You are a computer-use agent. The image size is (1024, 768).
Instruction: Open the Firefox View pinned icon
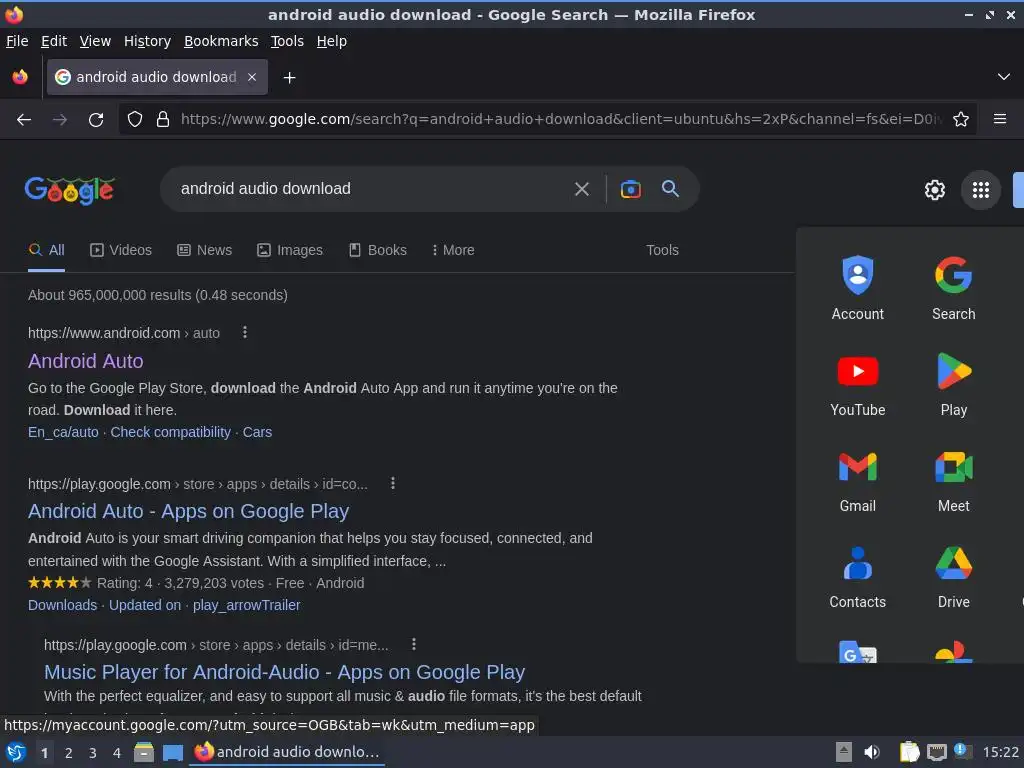[x=20, y=77]
